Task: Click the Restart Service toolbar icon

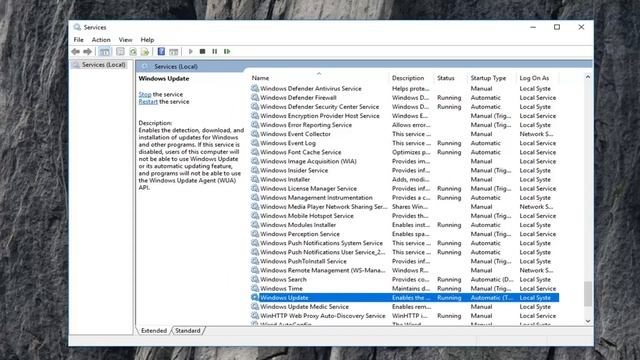Action: point(227,51)
